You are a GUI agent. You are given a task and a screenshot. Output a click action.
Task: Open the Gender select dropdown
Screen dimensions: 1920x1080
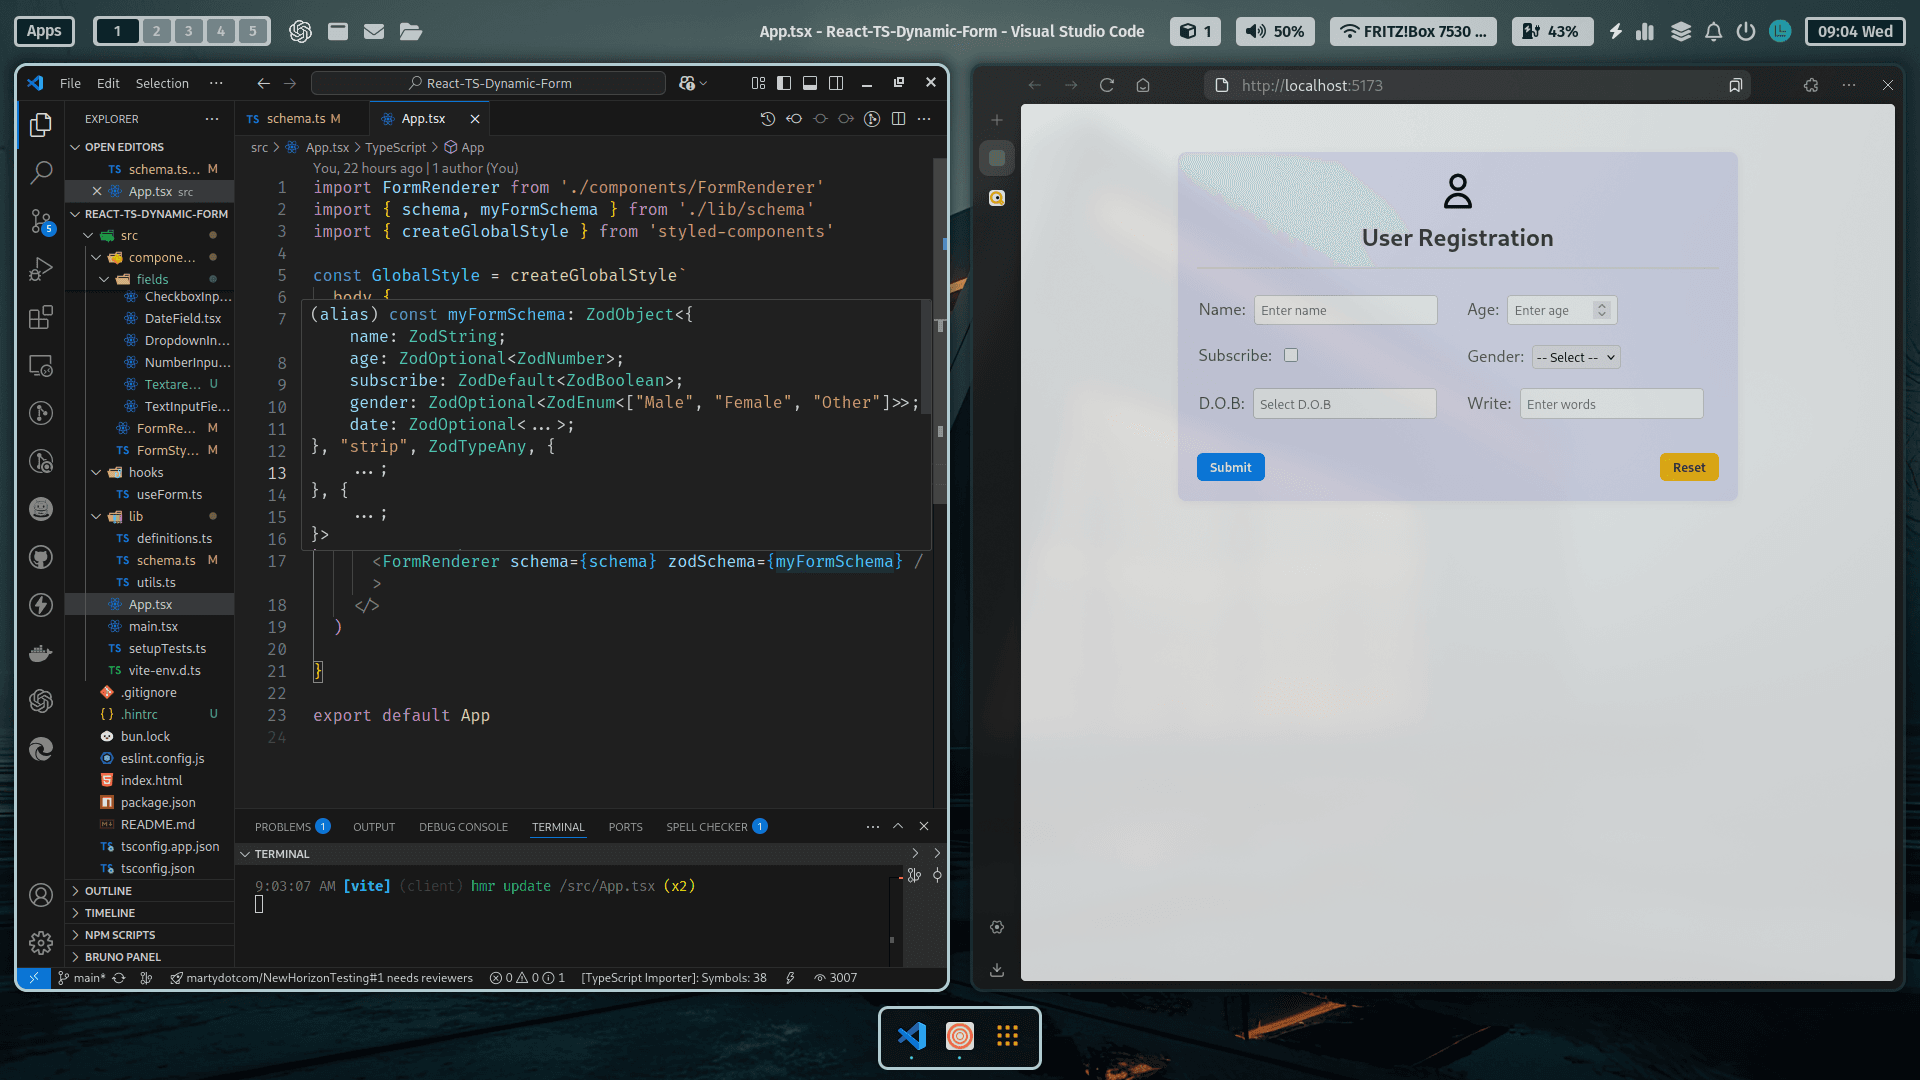(x=1575, y=357)
